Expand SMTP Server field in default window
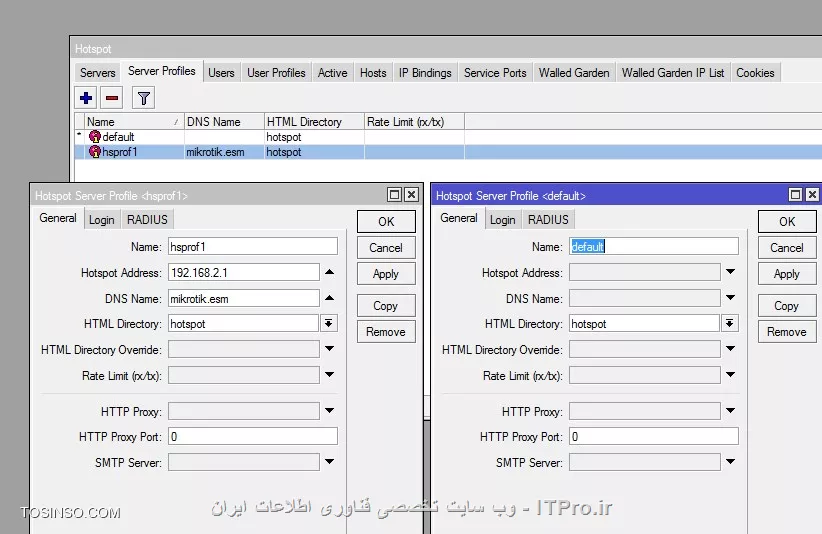822x534 pixels. 730,462
